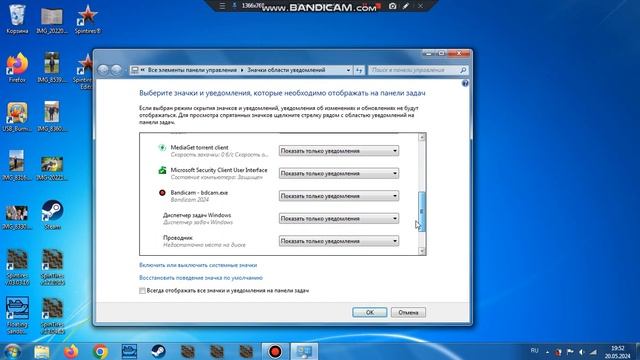Image resolution: width=640 pixels, height=360 pixels.
Task: Click the MediaGet torrent client icon
Action: 162,148
